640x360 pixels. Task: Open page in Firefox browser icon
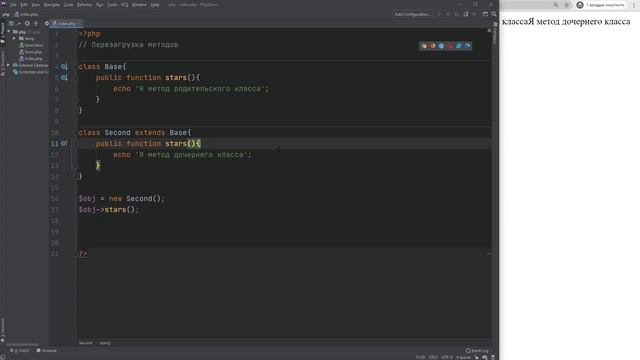(x=433, y=46)
